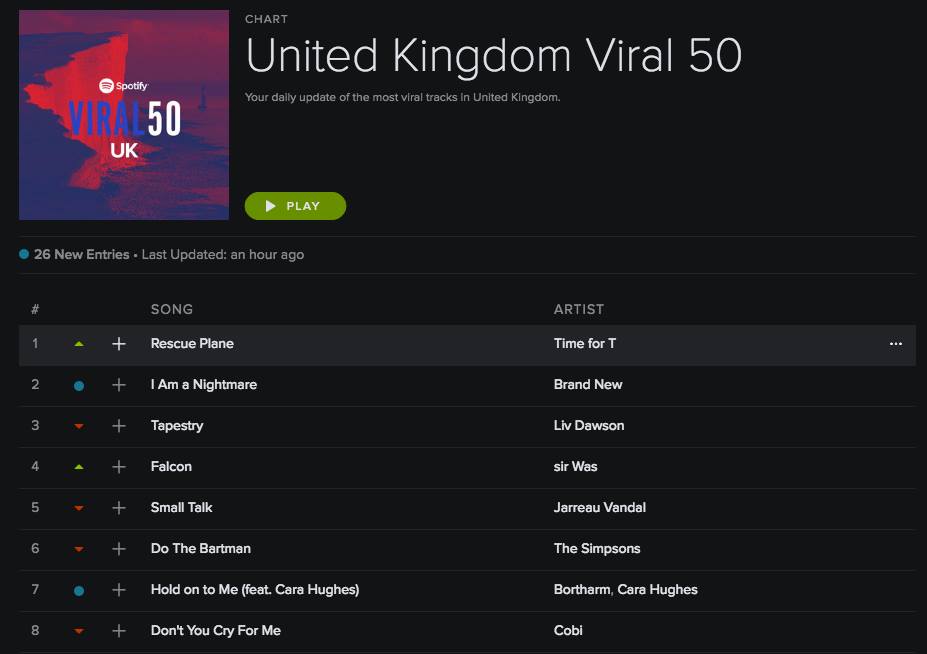Select the song Falcon
The width and height of the screenshot is (927, 654).
171,466
